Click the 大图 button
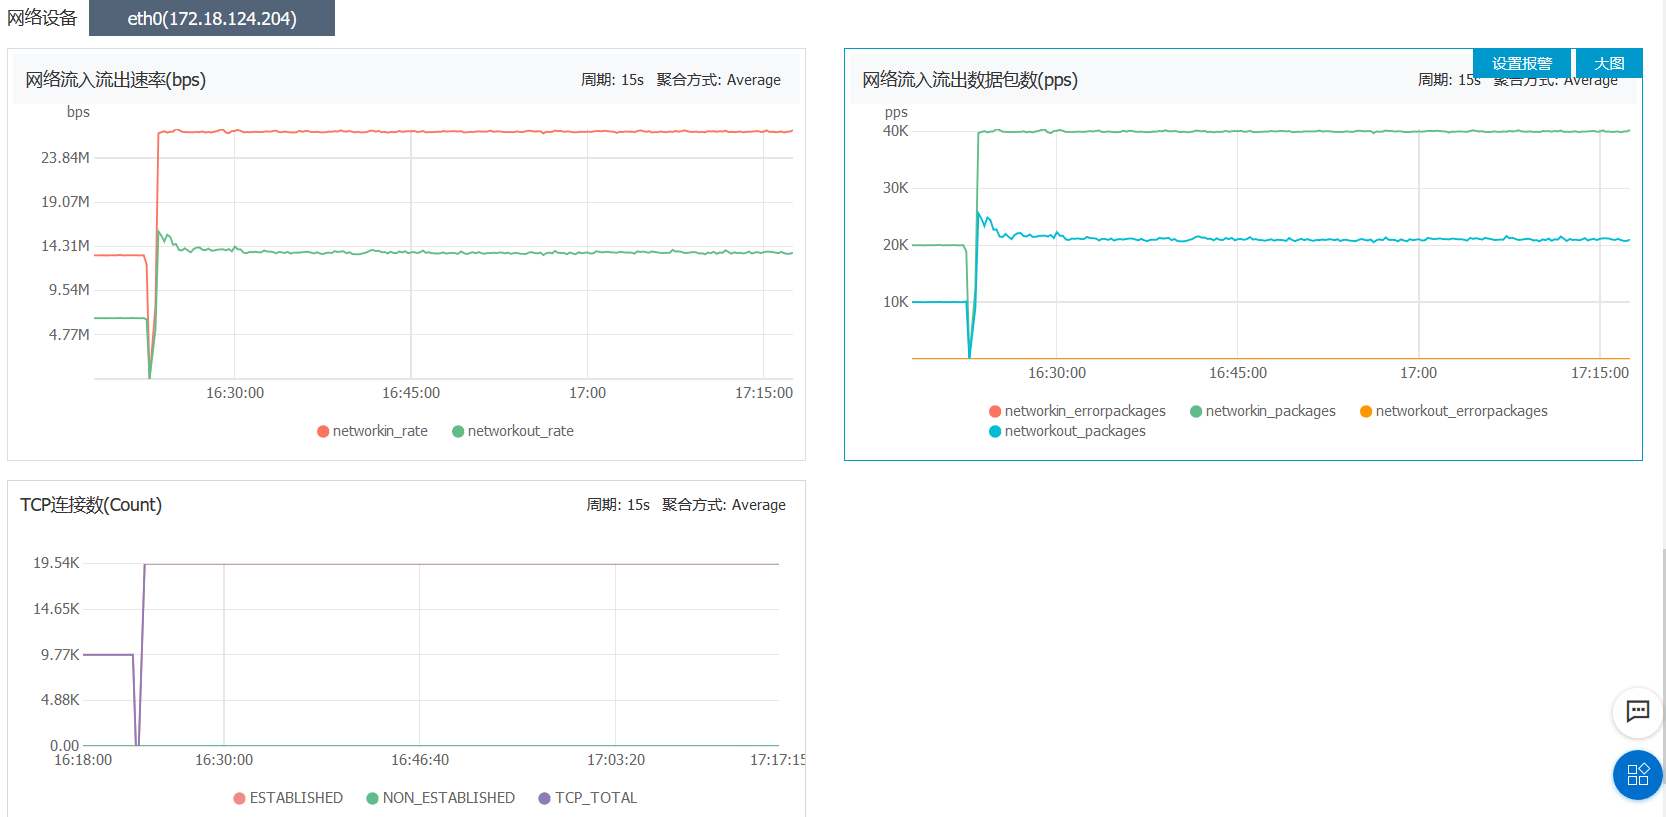 coord(1609,63)
